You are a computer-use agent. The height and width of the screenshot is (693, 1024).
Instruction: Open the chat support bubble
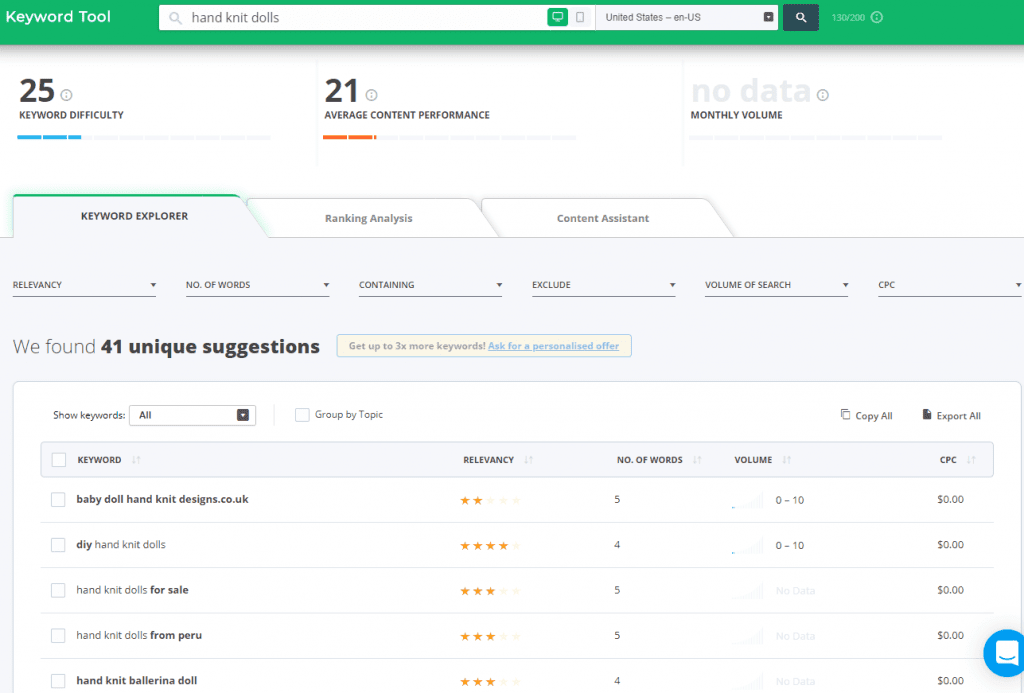(1006, 652)
